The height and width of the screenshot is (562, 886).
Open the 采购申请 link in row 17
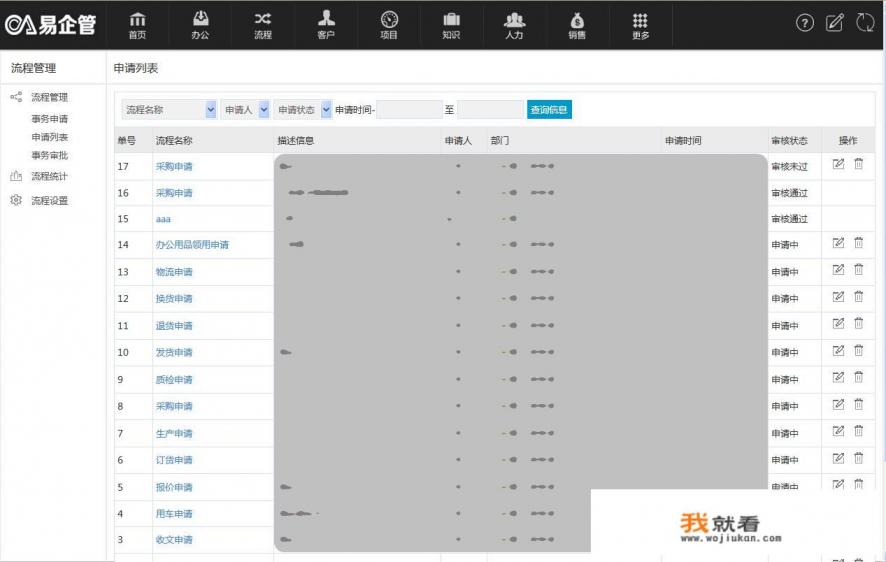coord(174,166)
